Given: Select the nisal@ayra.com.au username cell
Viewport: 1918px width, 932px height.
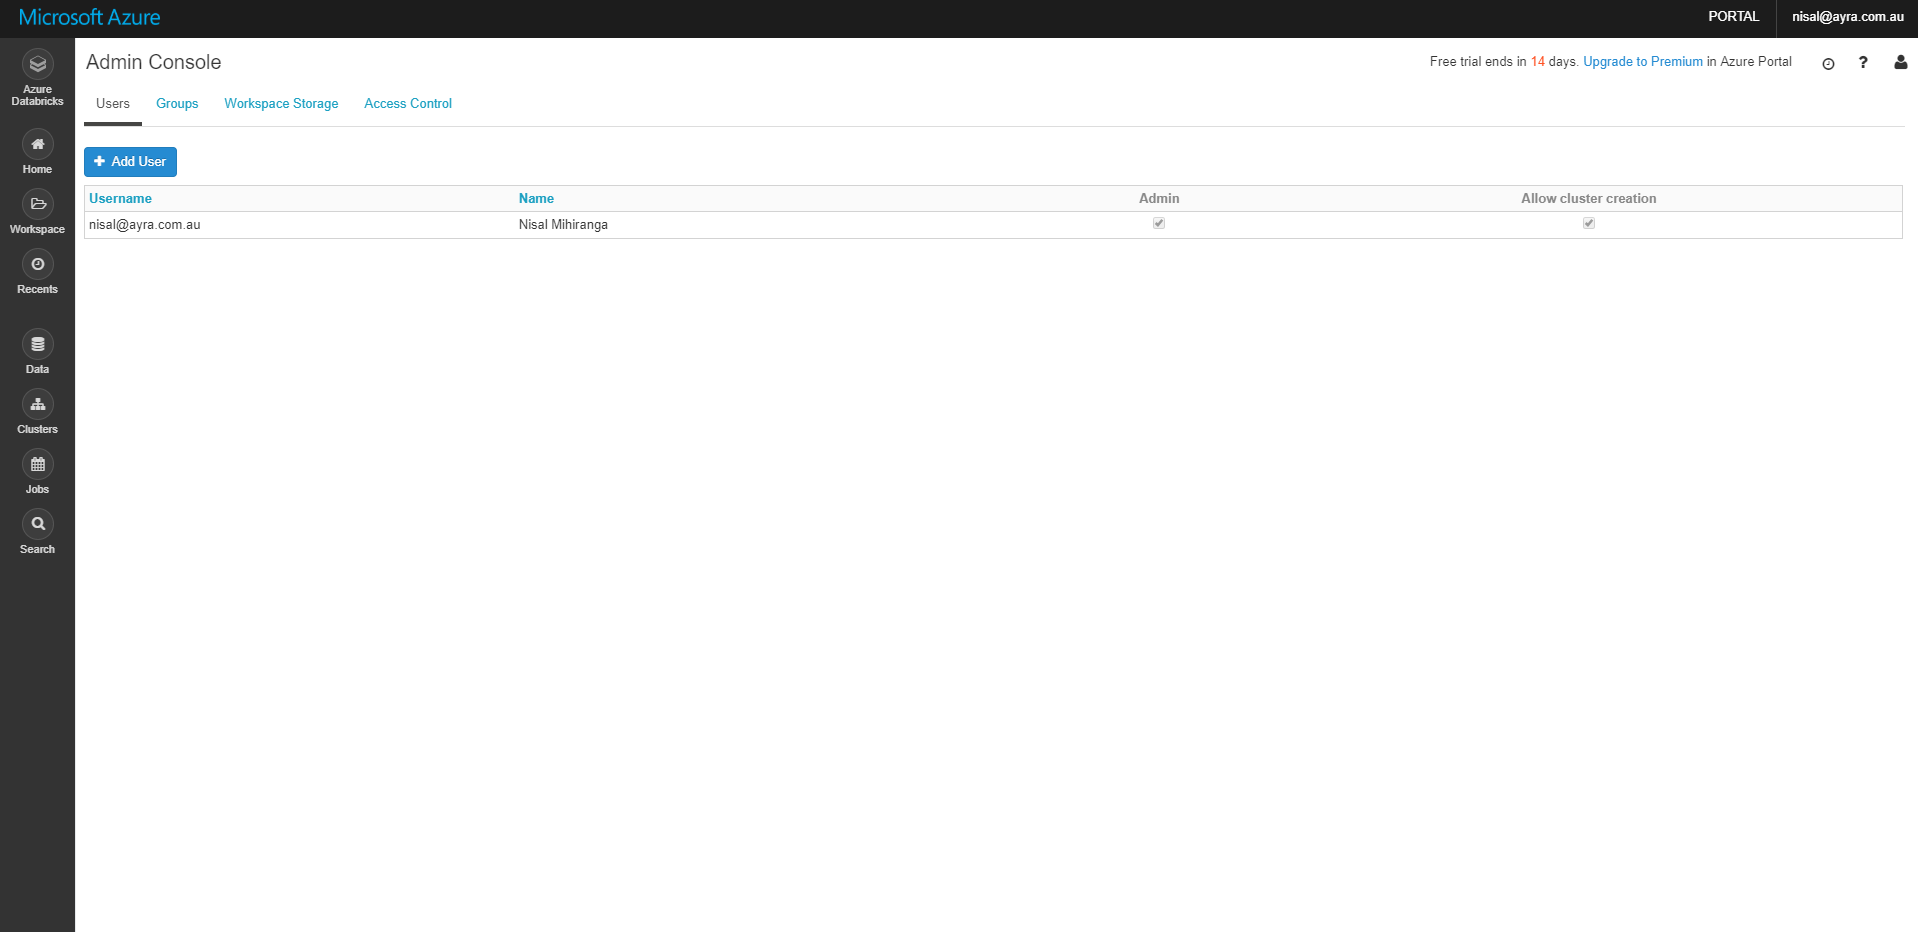Looking at the screenshot, I should pos(145,225).
